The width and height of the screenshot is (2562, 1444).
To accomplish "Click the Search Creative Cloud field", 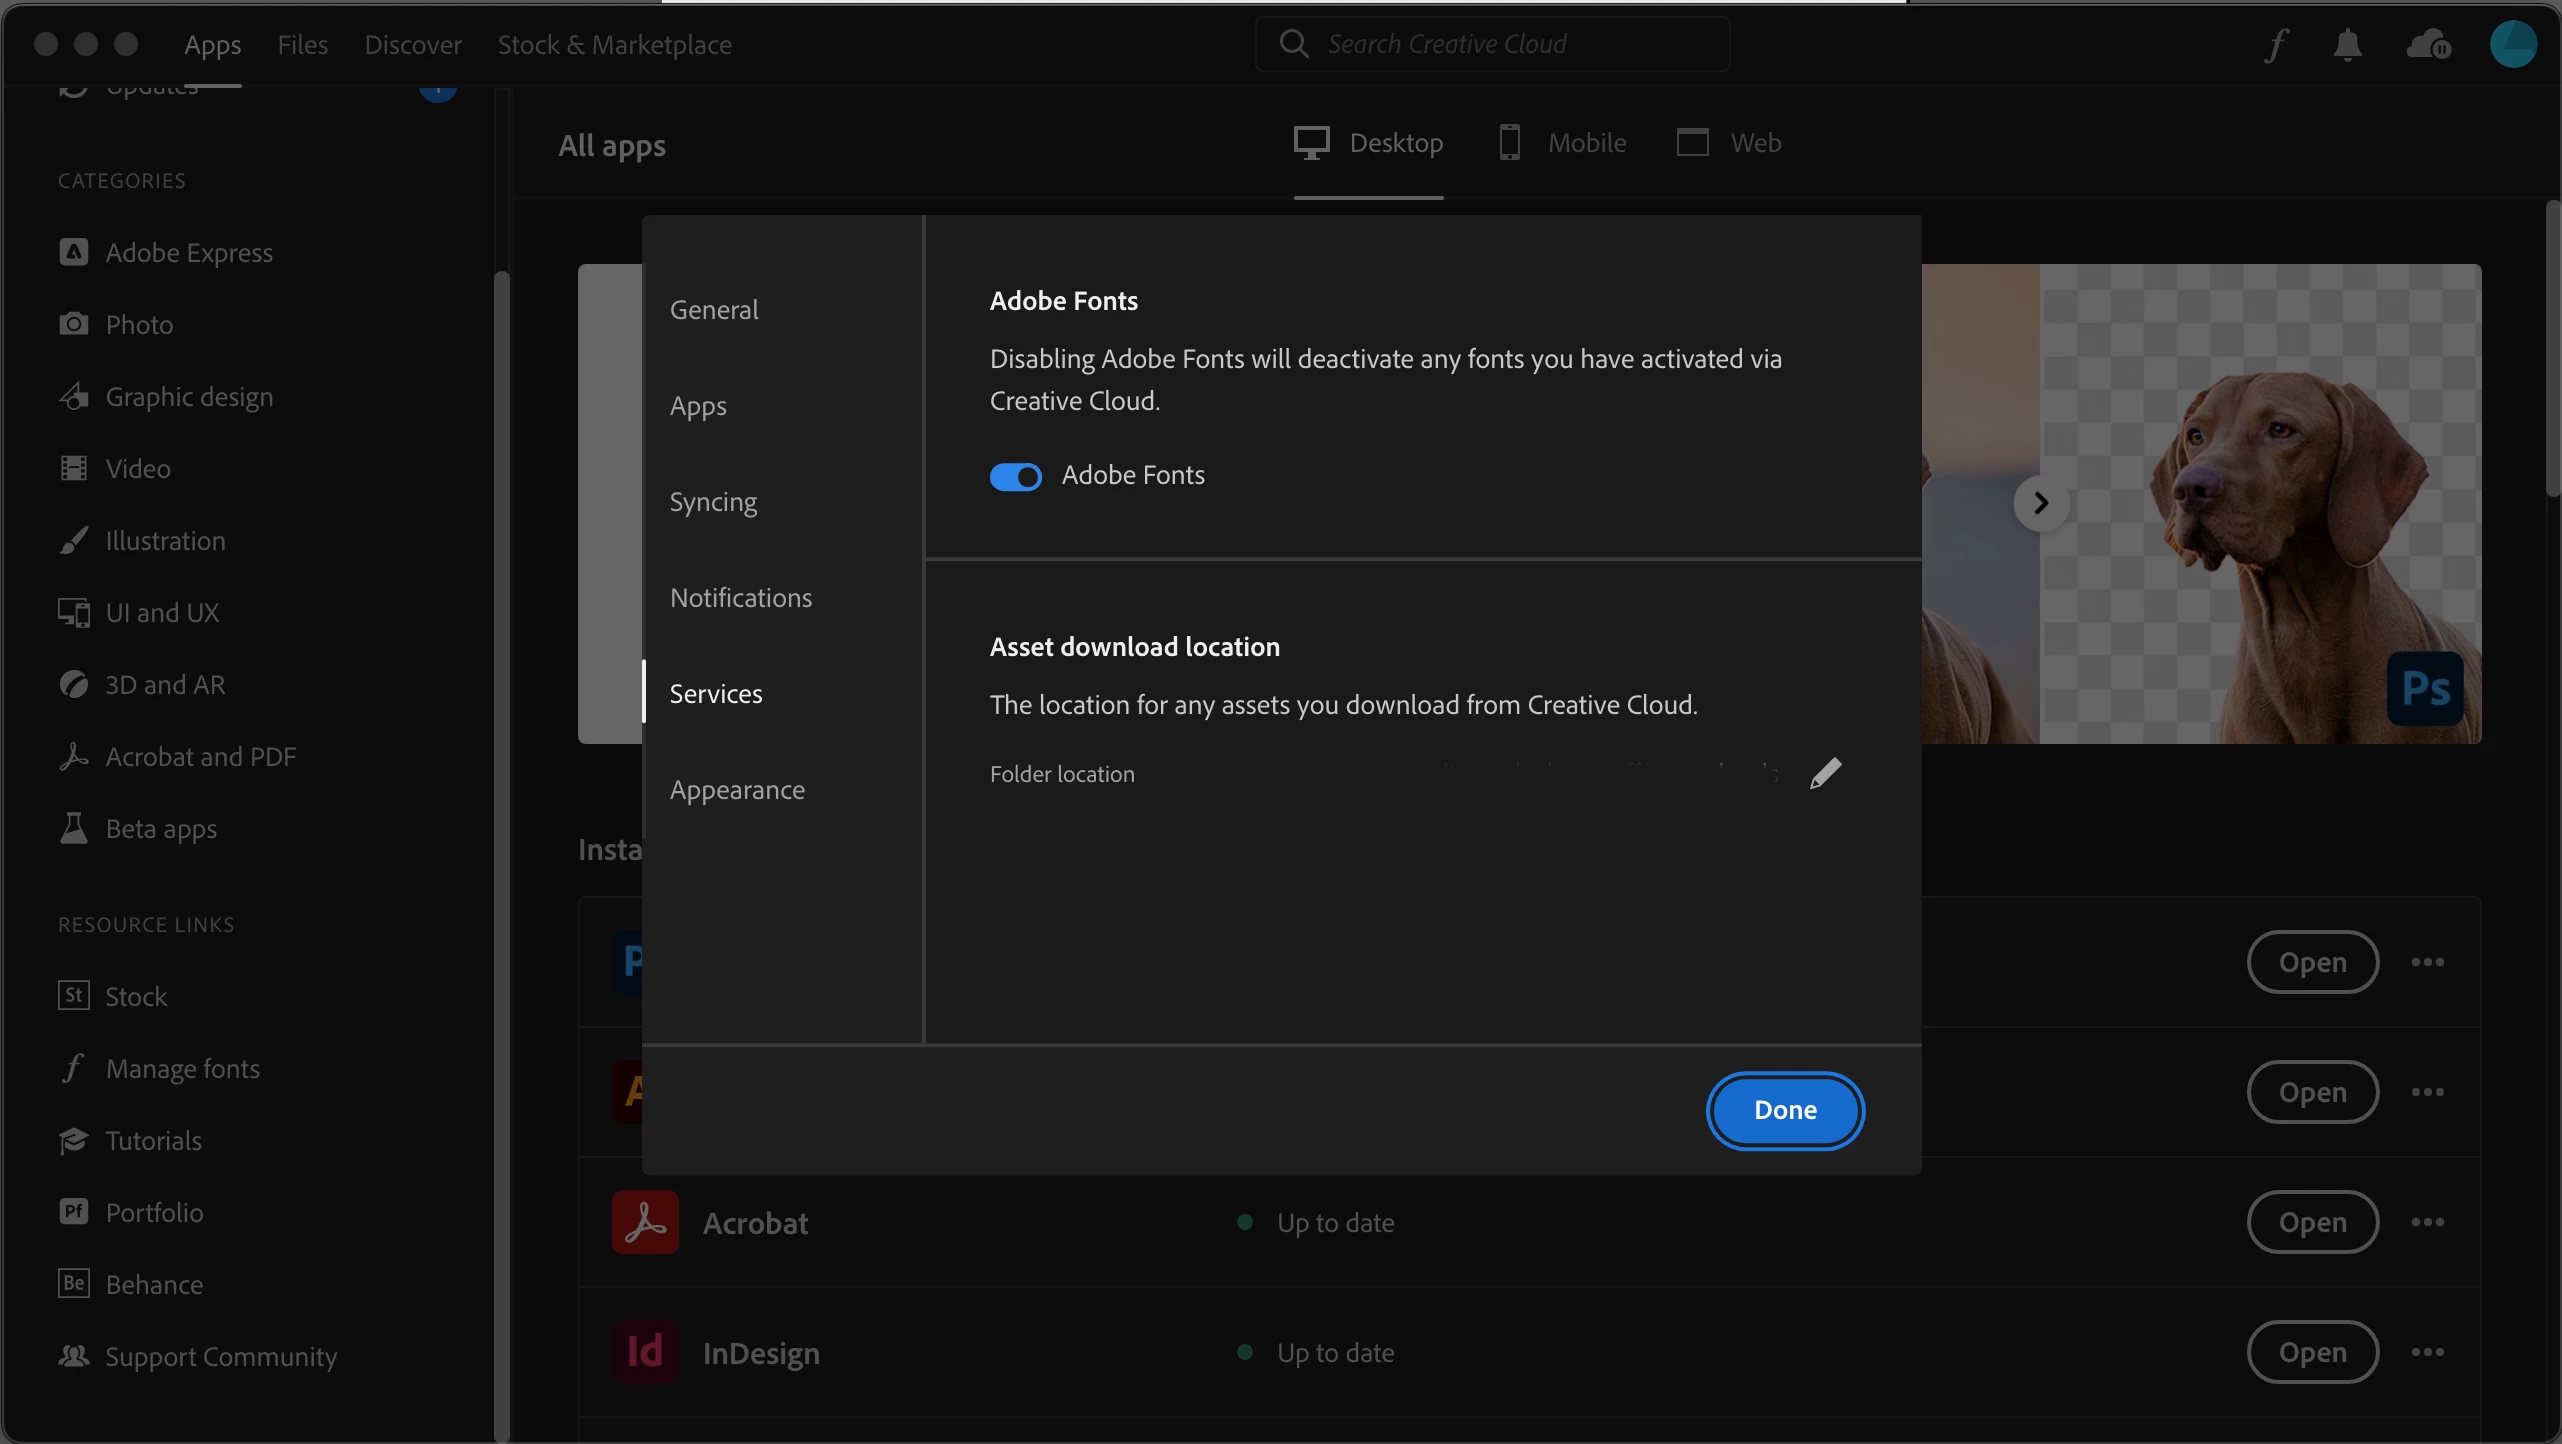I will point(1492,44).
